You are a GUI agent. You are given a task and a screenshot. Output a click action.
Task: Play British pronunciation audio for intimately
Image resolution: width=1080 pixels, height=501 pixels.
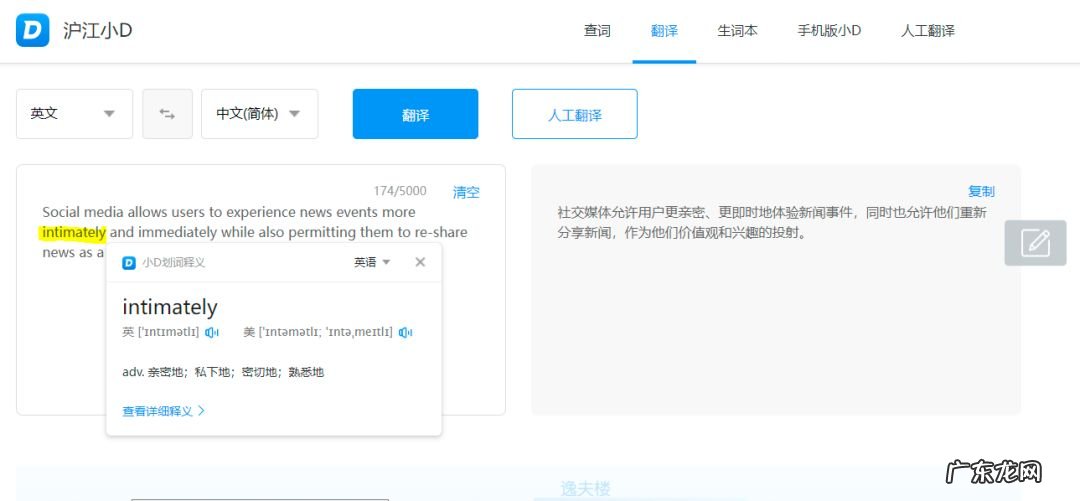tap(212, 332)
